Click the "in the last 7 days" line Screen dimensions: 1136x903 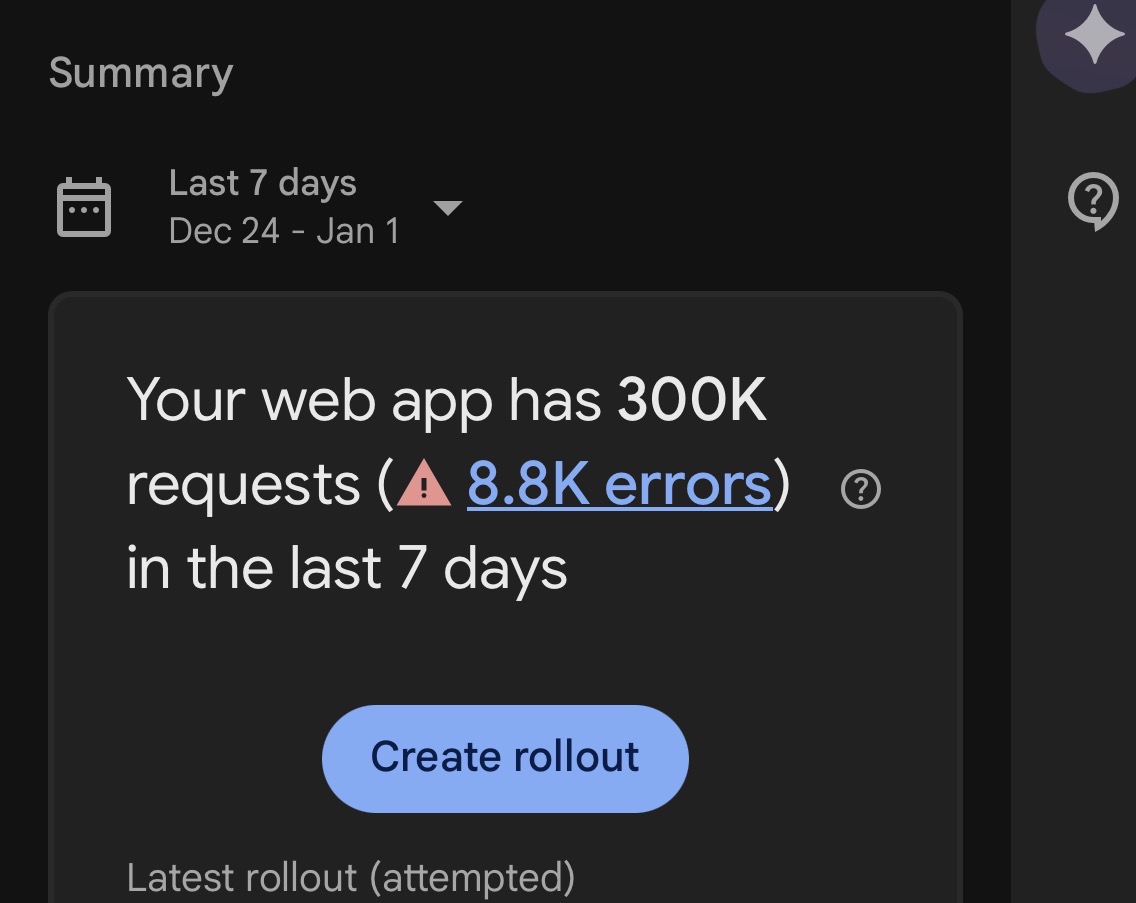pos(346,568)
